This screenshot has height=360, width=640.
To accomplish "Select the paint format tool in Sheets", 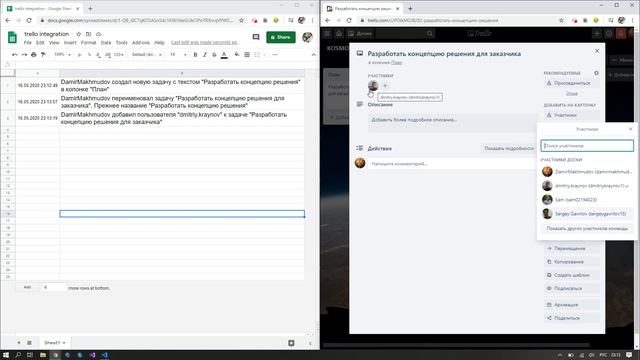I will tap(43, 55).
